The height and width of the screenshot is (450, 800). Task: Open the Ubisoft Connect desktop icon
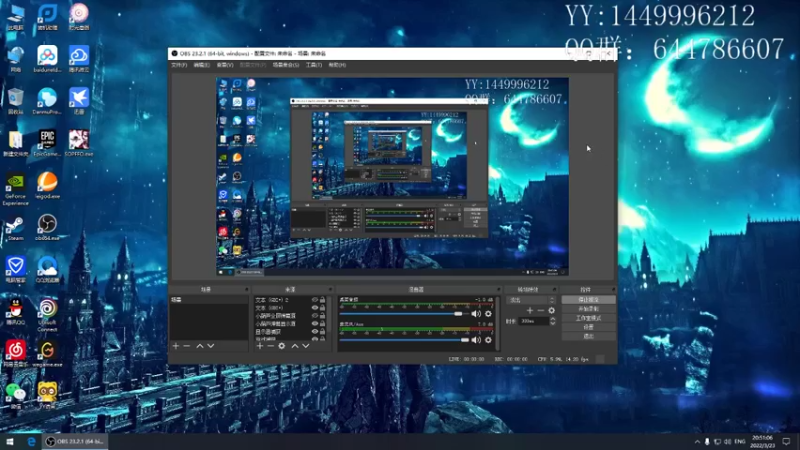[x=47, y=315]
